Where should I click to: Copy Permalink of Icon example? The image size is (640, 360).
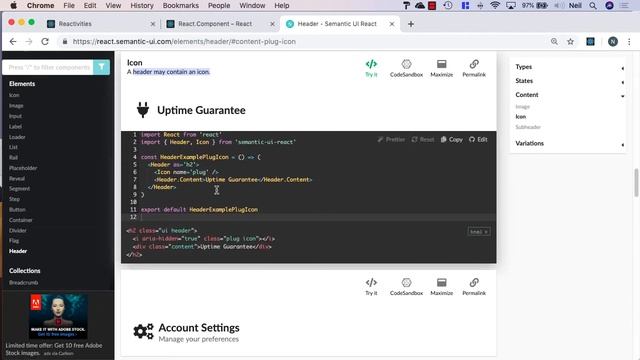[474, 68]
